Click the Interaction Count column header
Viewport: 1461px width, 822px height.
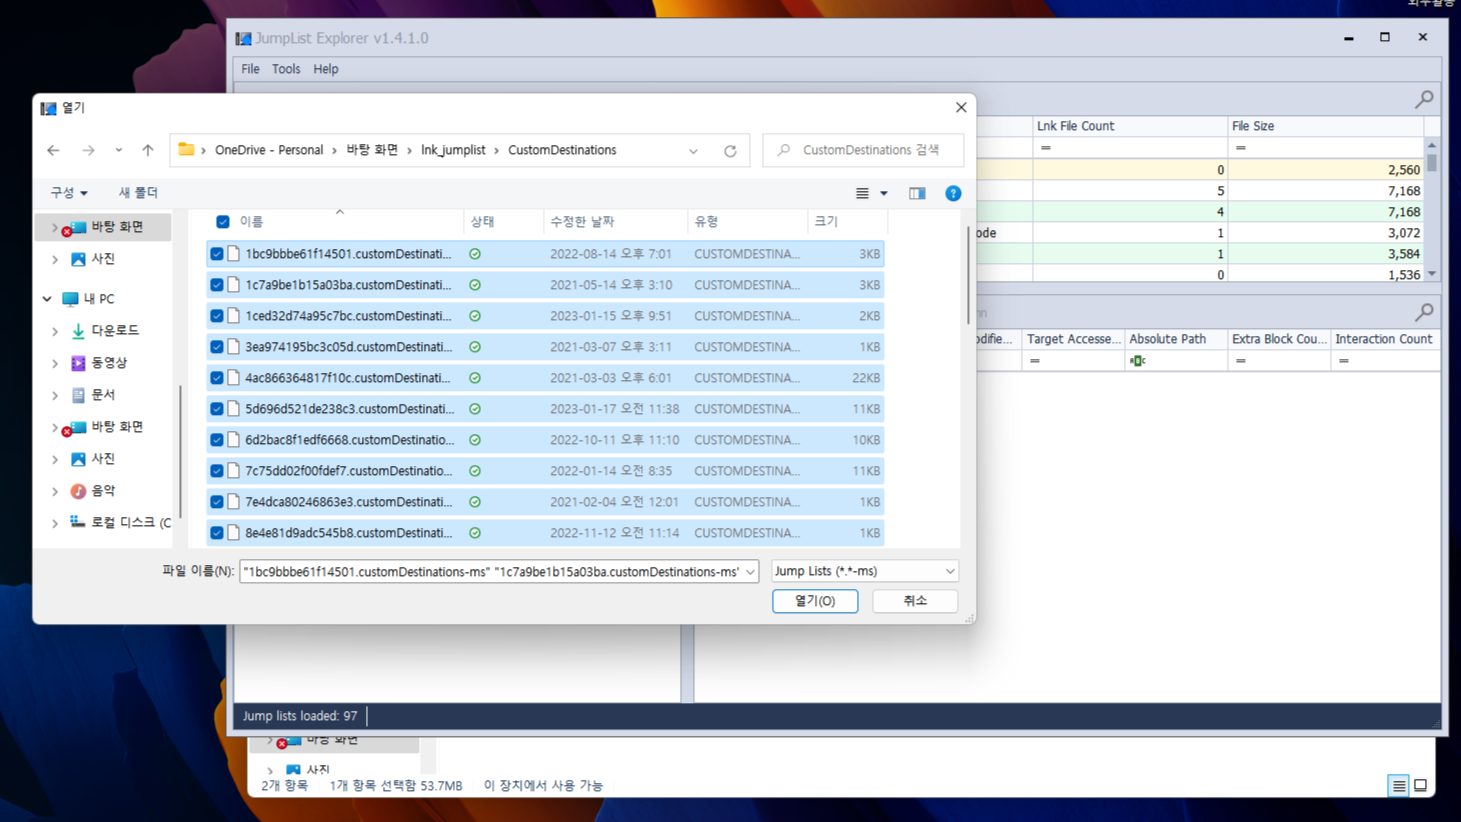[1384, 339]
